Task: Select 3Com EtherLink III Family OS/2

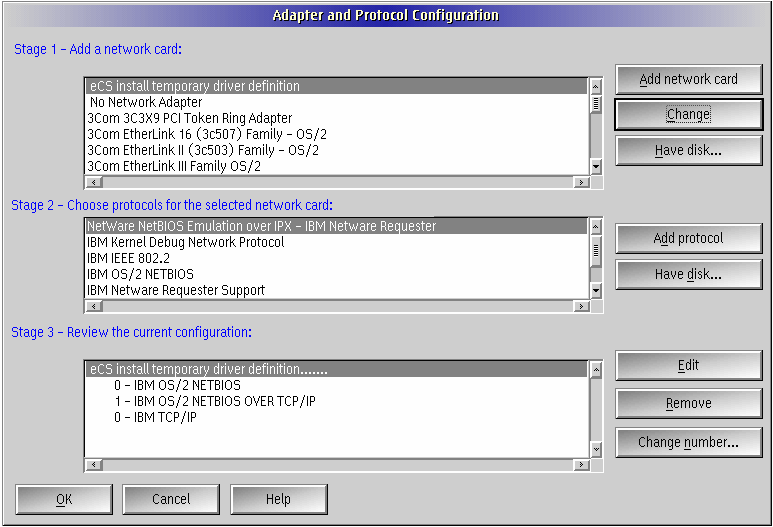Action: (x=337, y=166)
